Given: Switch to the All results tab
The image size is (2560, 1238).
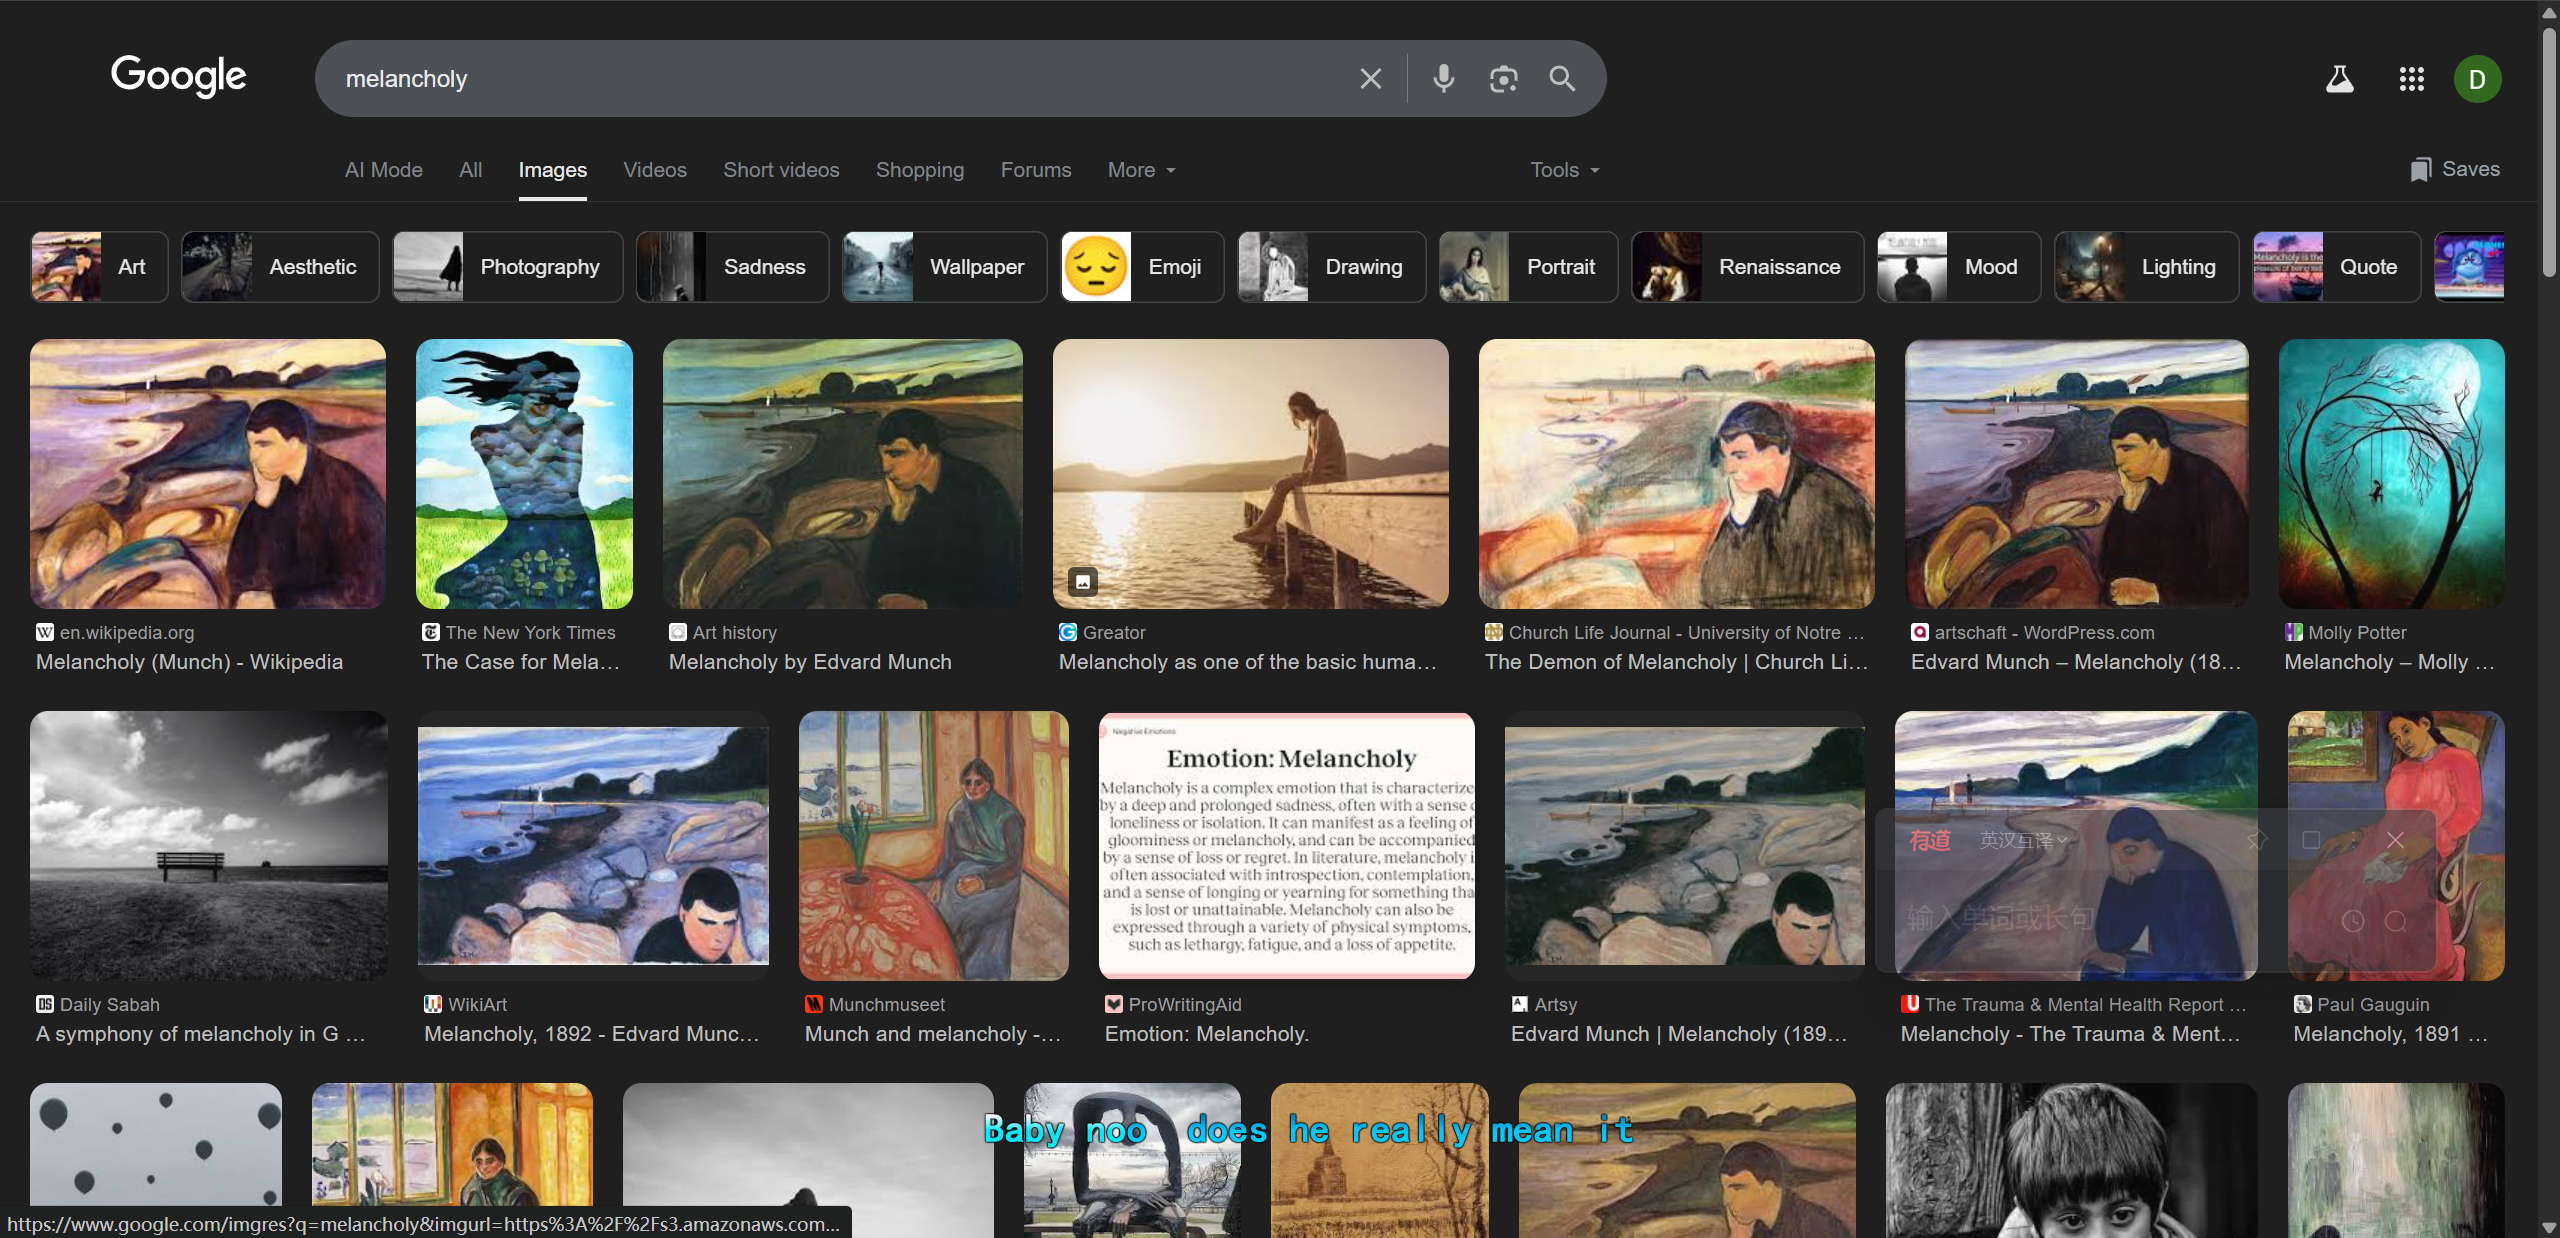Looking at the screenshot, I should point(471,170).
